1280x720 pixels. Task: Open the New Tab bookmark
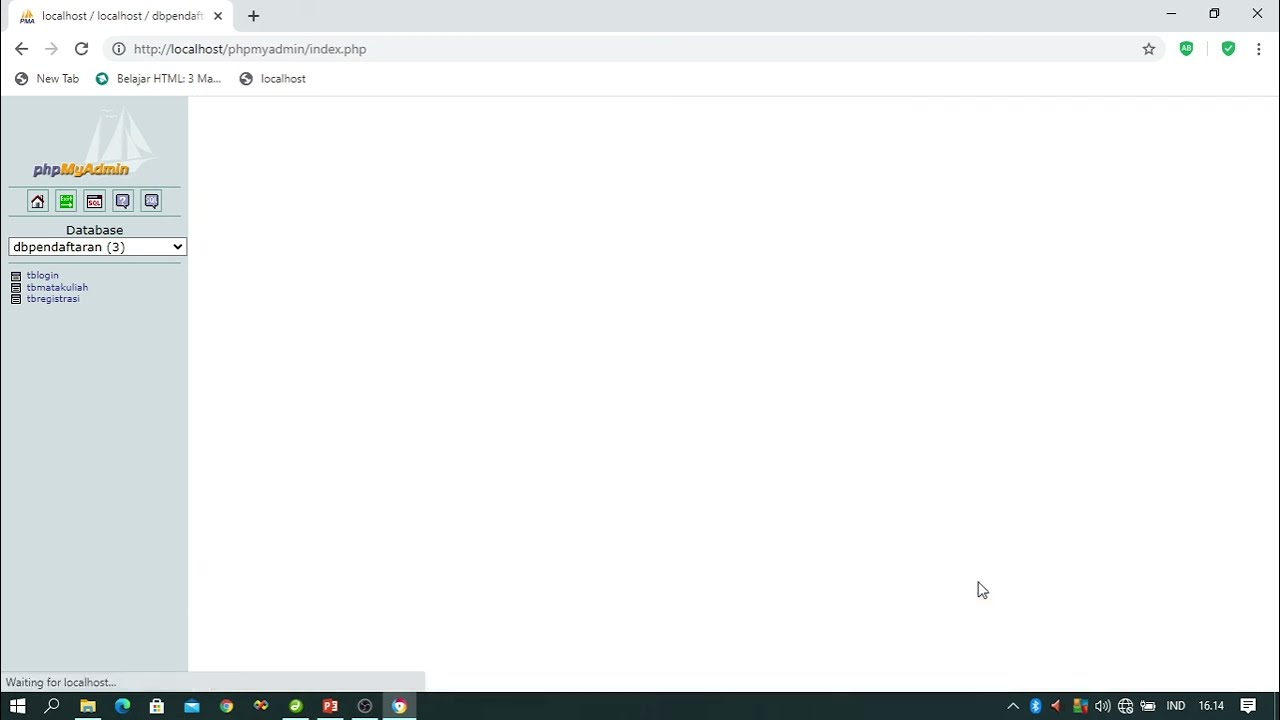[x=47, y=79]
